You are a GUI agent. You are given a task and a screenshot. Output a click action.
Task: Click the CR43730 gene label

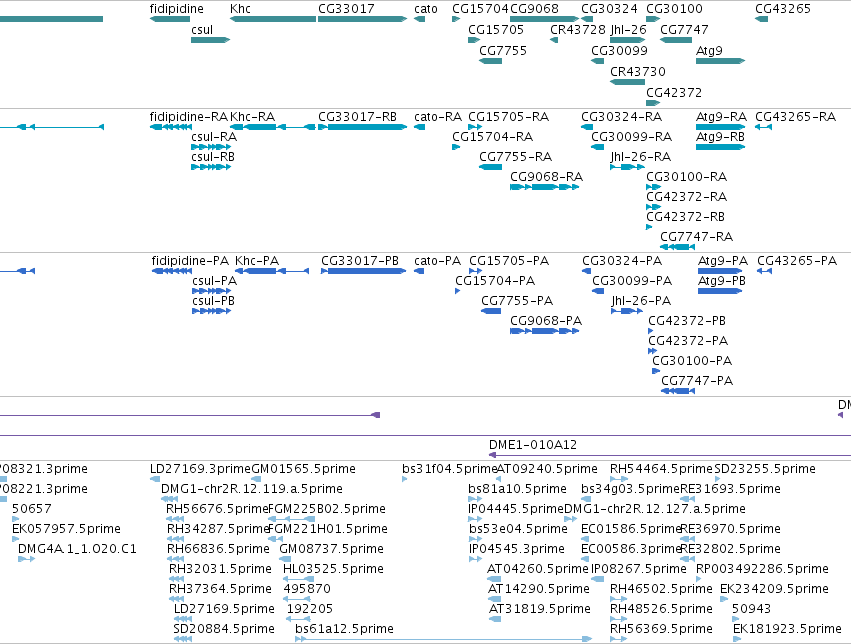pos(638,72)
